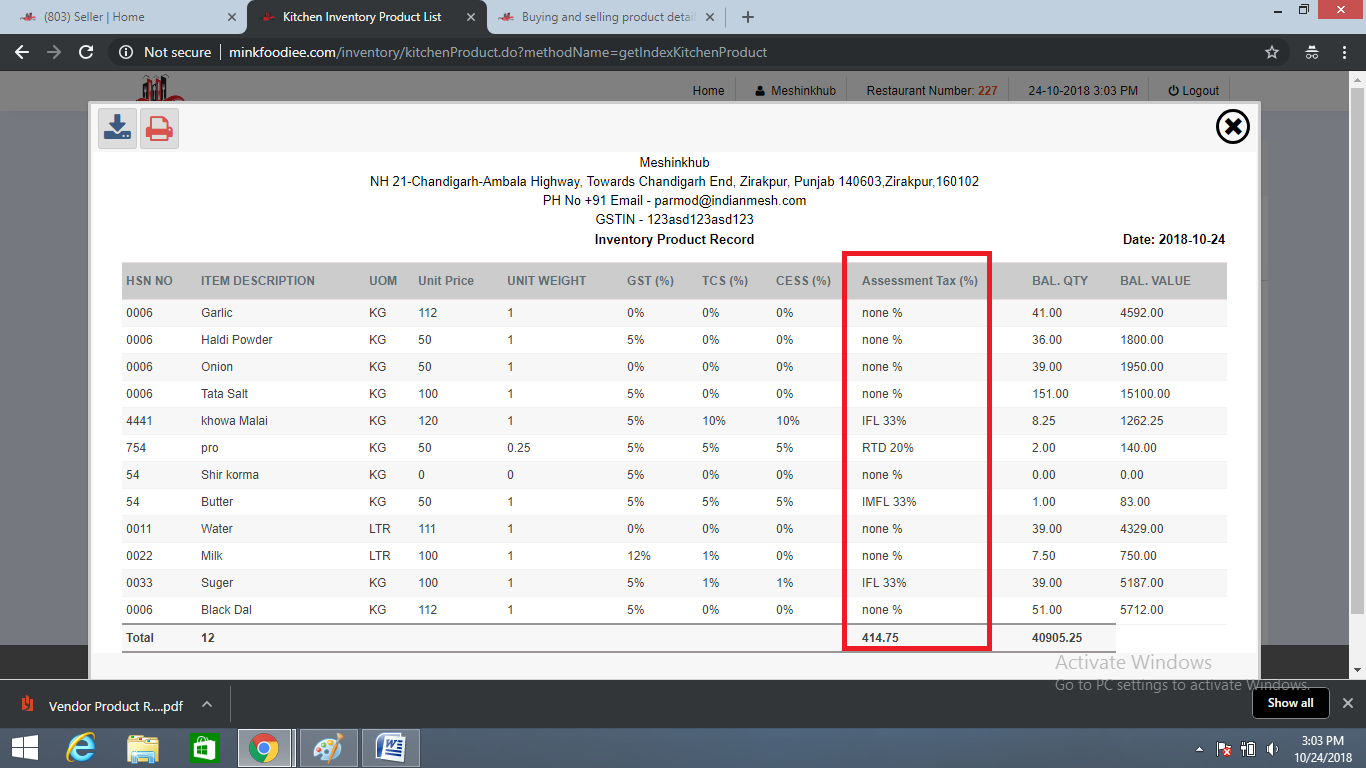Open File Explorer from taskbar

click(x=143, y=748)
